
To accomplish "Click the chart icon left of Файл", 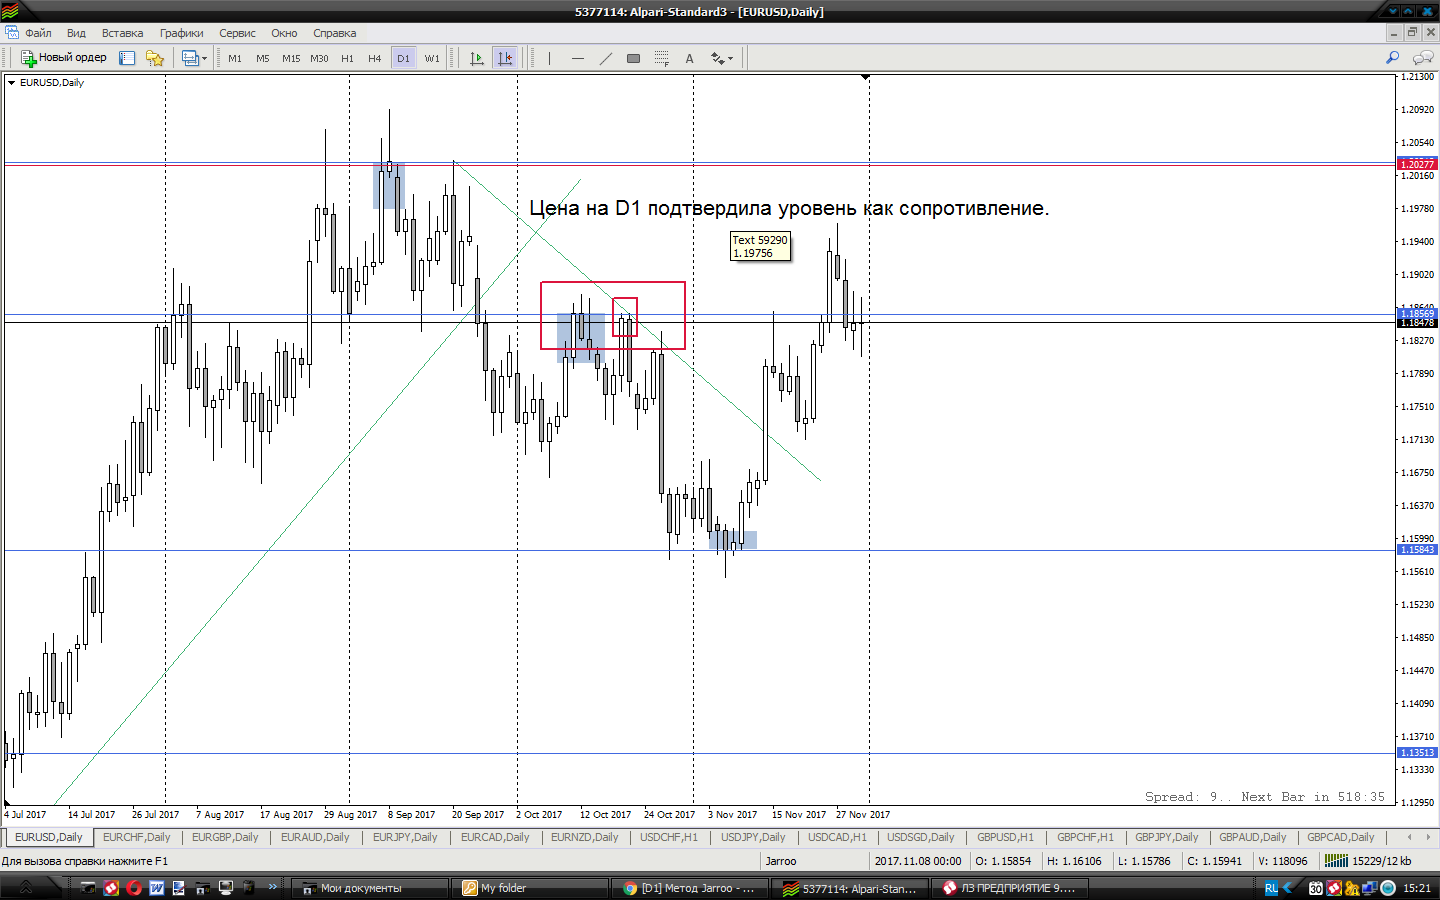I will pos(11,33).
